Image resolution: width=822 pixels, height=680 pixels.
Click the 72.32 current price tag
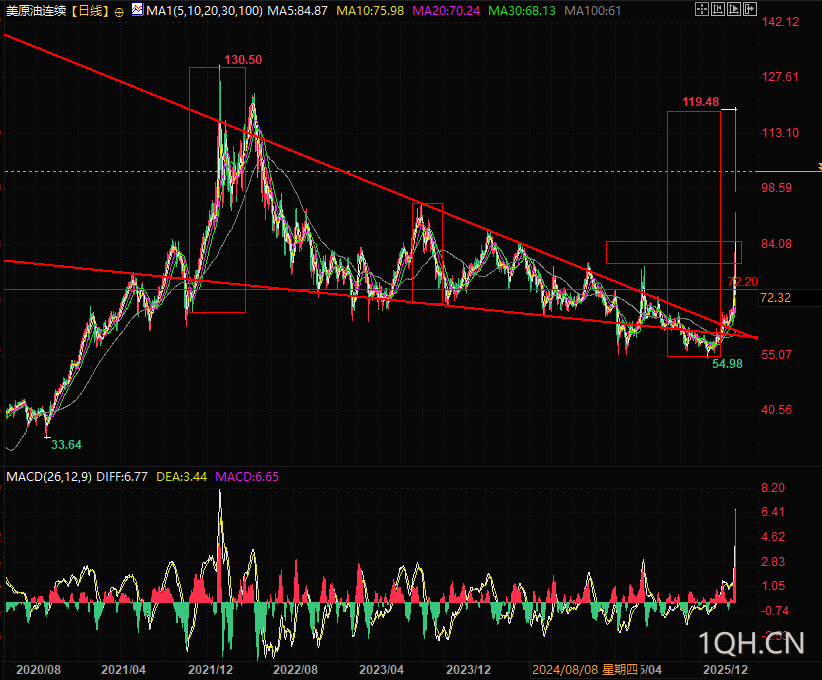click(x=775, y=298)
